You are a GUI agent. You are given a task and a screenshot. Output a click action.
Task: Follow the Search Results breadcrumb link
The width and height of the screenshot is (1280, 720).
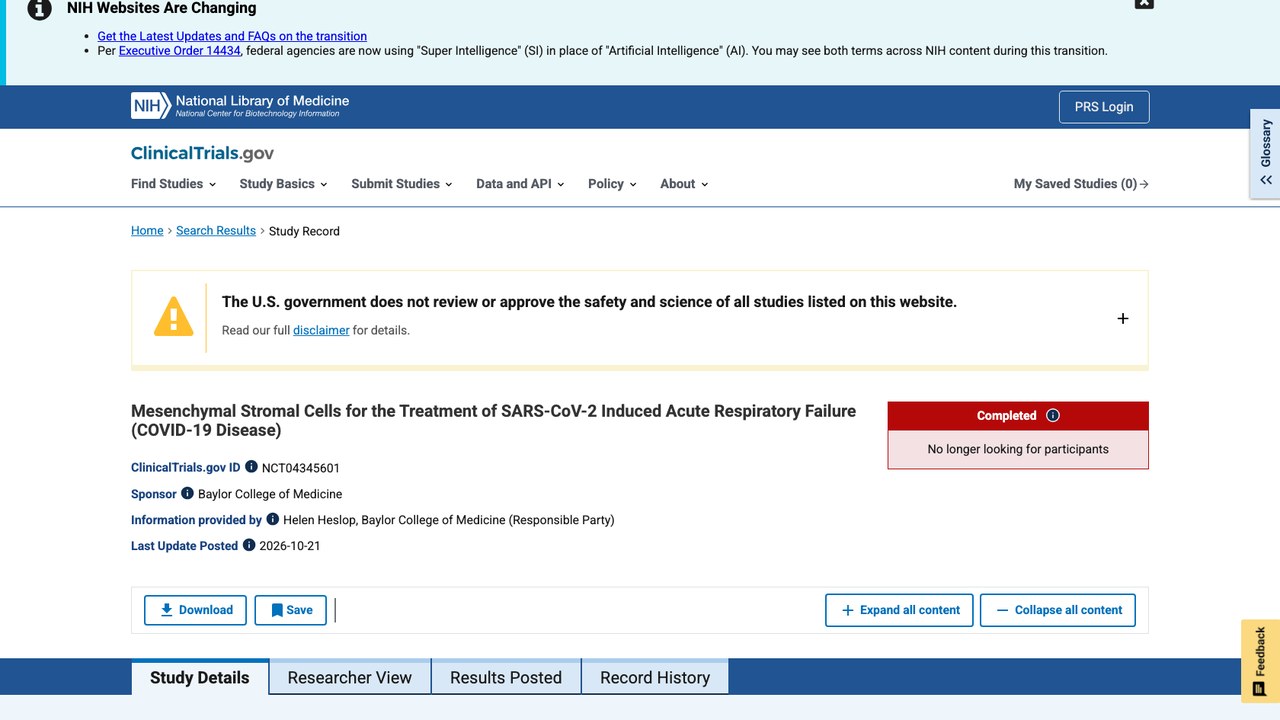216,231
